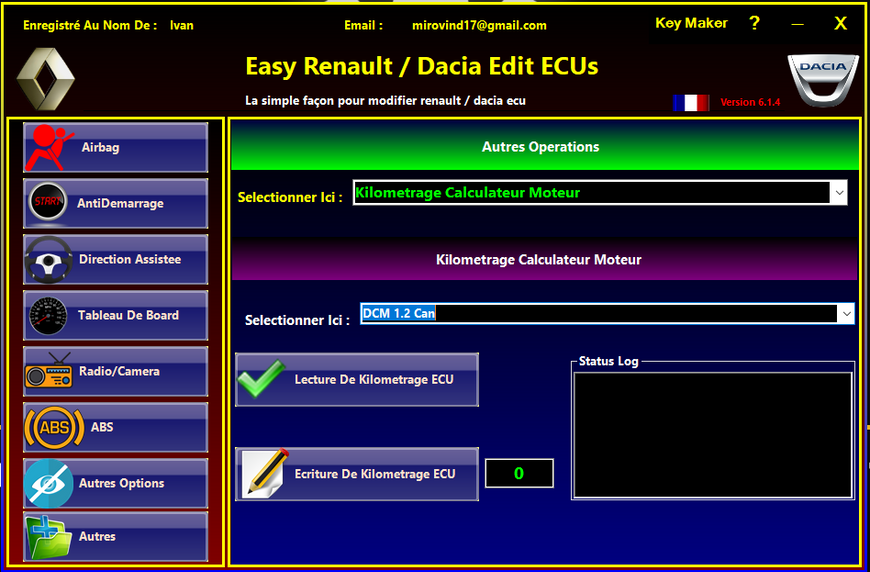This screenshot has width=870, height=572.
Task: Select the Direction Assistee section
Action: click(x=115, y=260)
